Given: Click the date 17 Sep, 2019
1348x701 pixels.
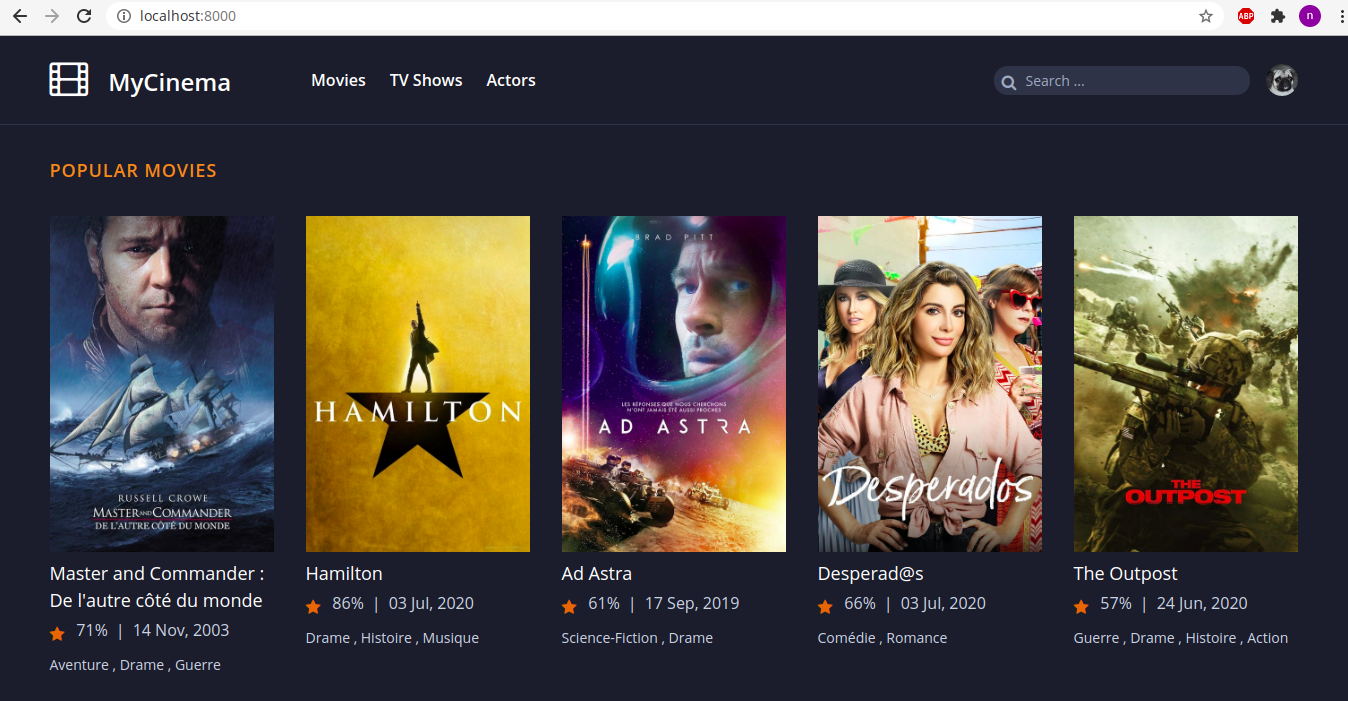Looking at the screenshot, I should click(692, 604).
